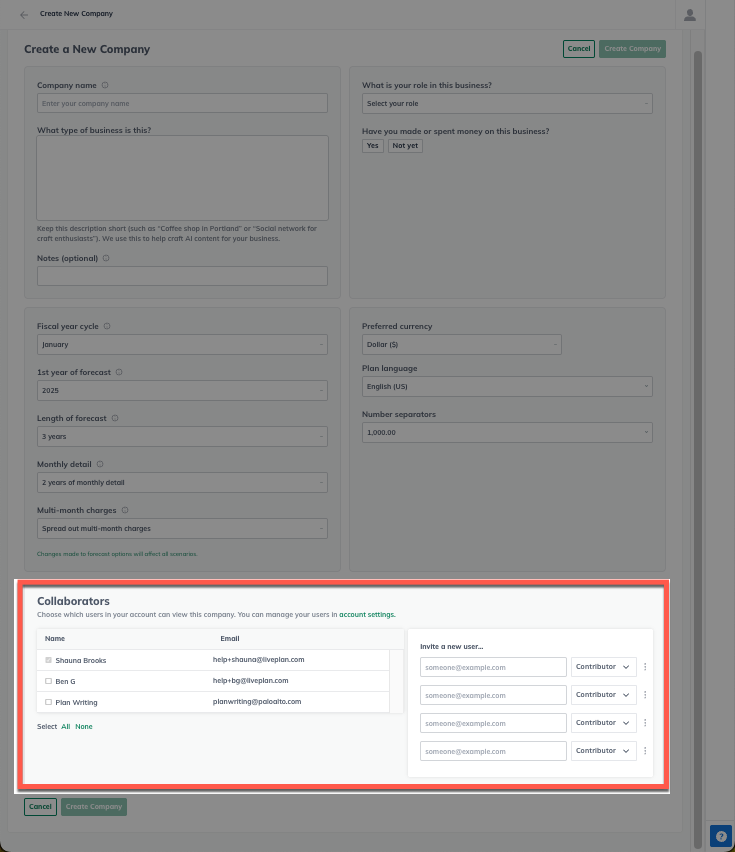Open Fiscal year cycle January dropdown
The image size is (735, 852).
click(x=182, y=344)
